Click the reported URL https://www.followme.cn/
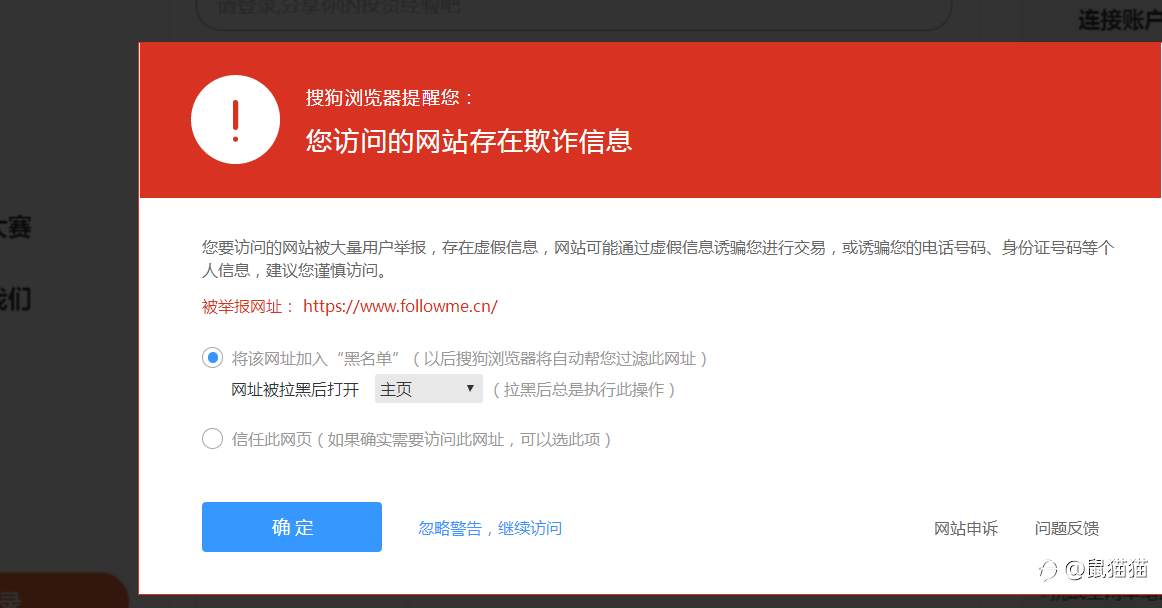 click(400, 306)
